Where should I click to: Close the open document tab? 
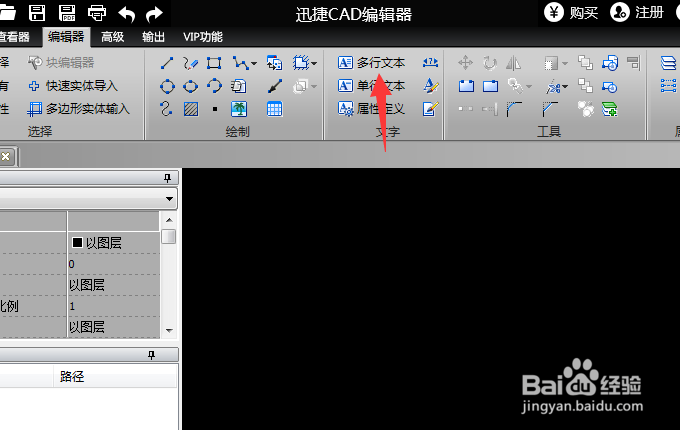coord(6,156)
